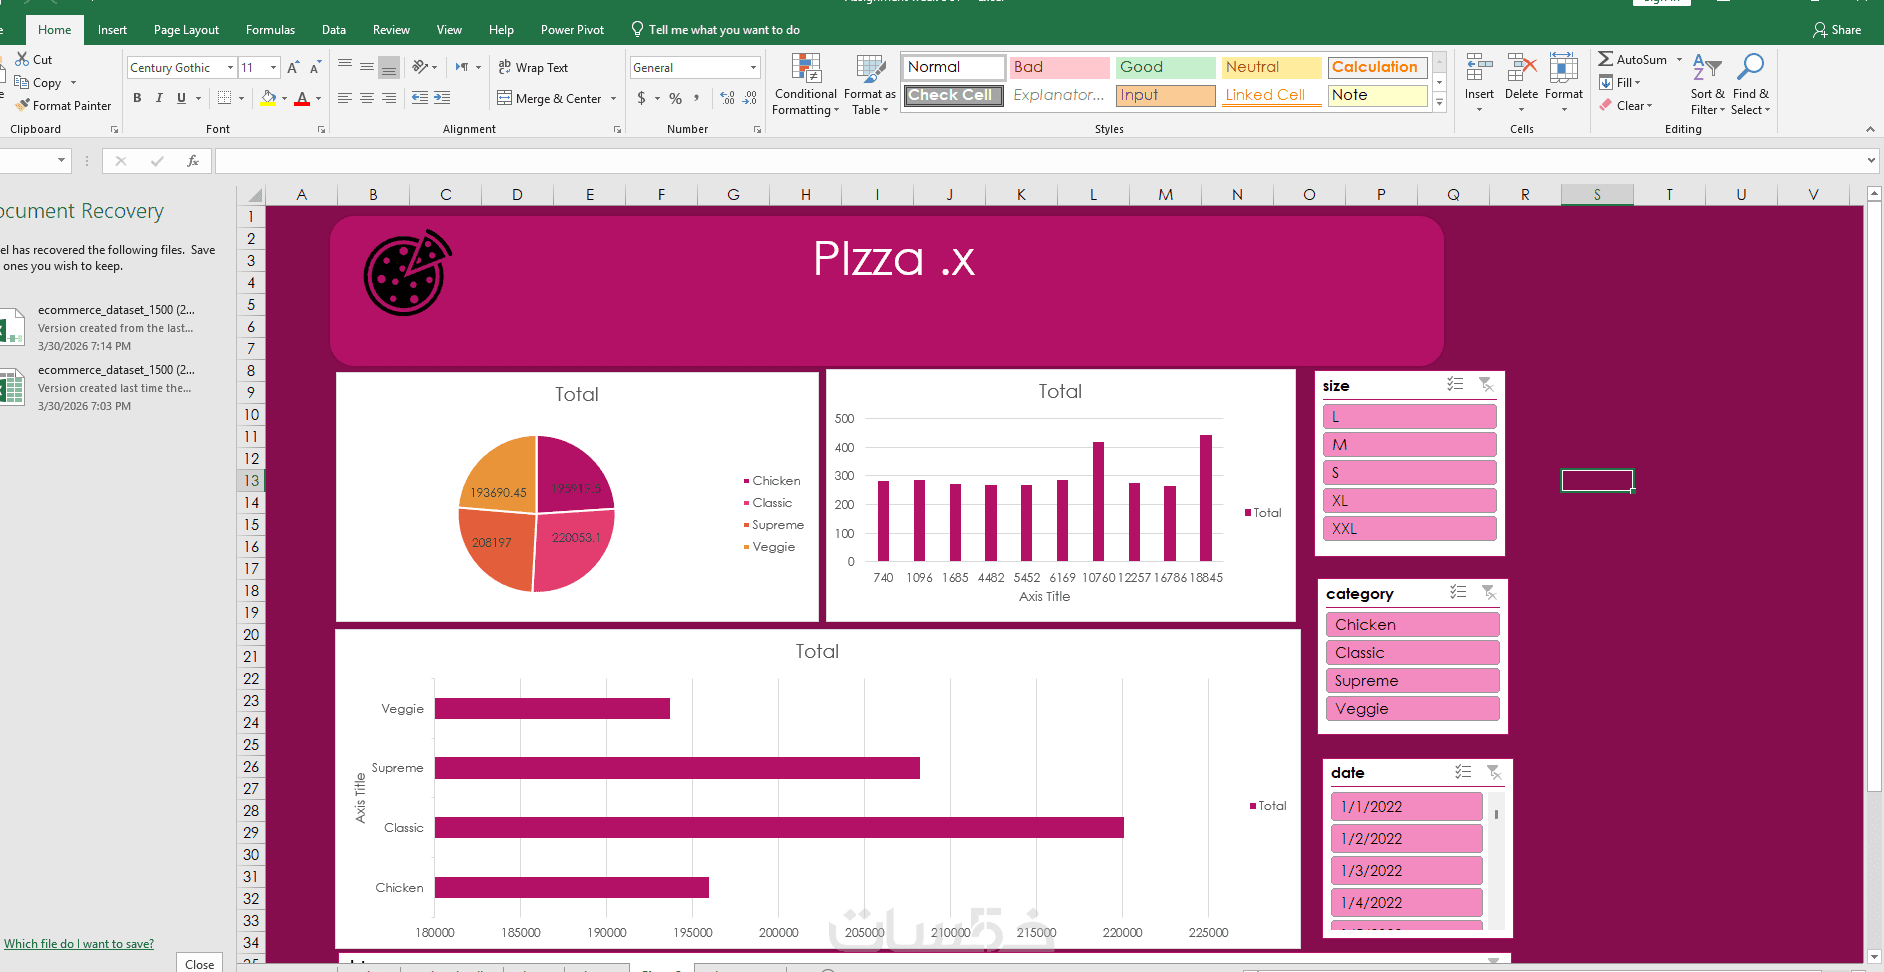Open the font name dropdown

click(230, 67)
